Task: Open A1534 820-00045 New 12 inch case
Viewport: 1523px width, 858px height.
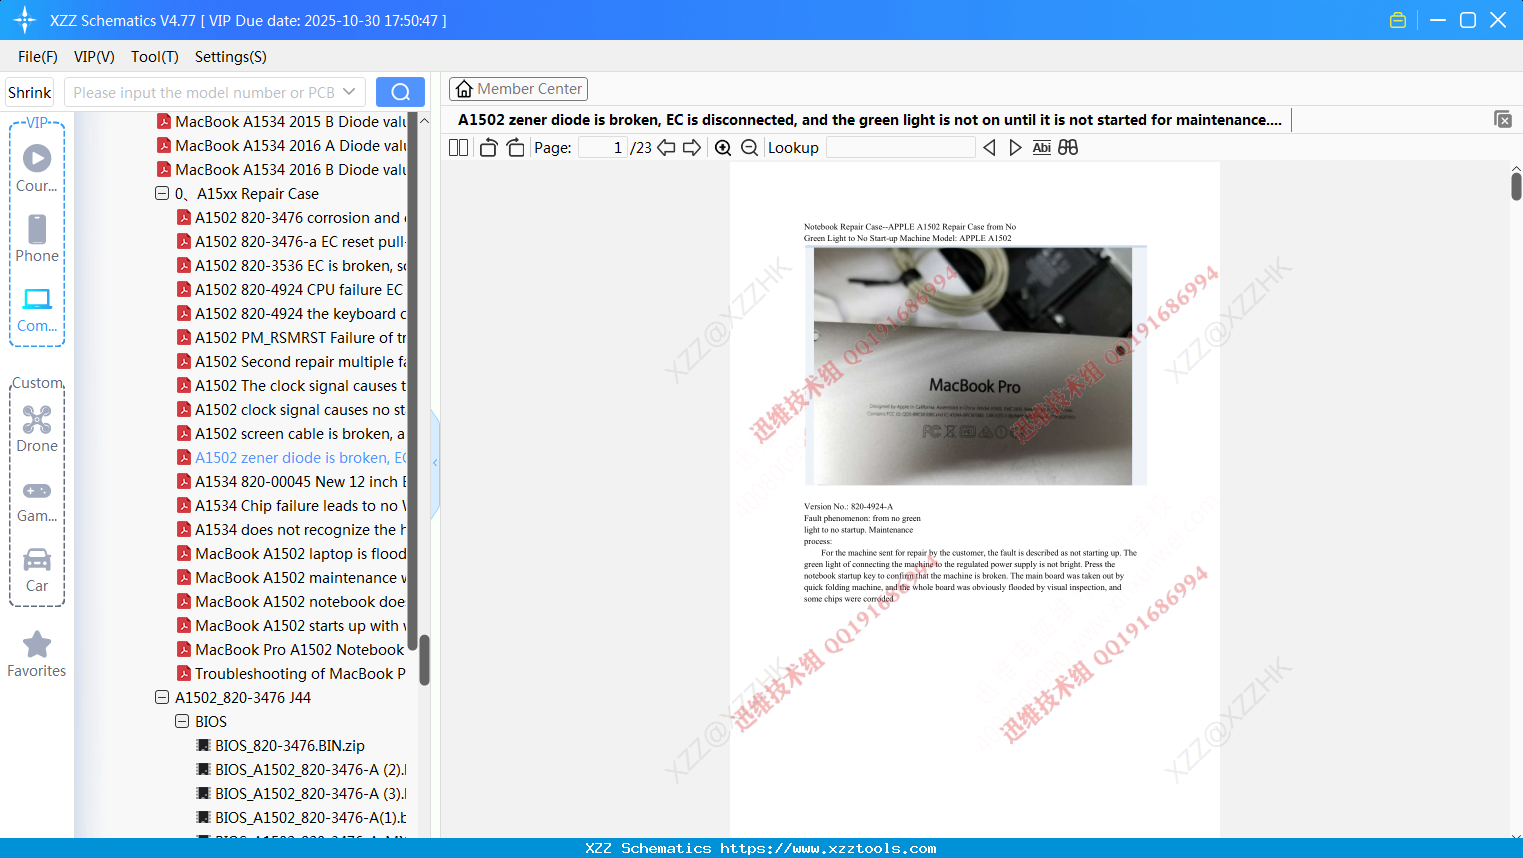Action: coord(291,482)
